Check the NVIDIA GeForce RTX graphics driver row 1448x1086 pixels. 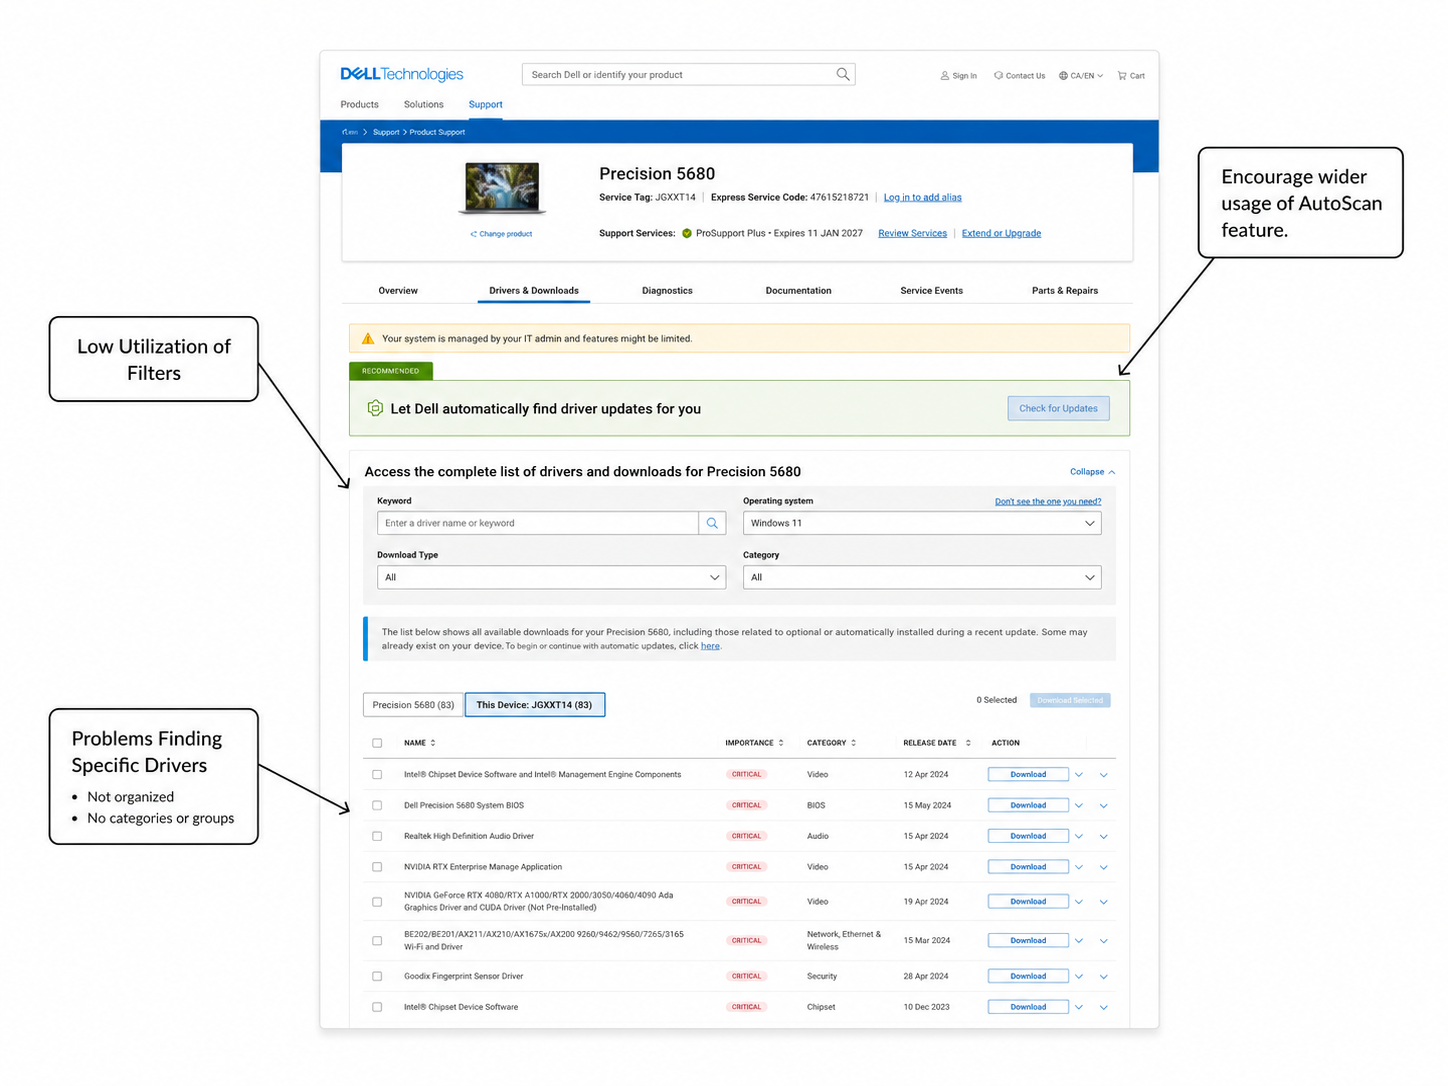click(377, 901)
